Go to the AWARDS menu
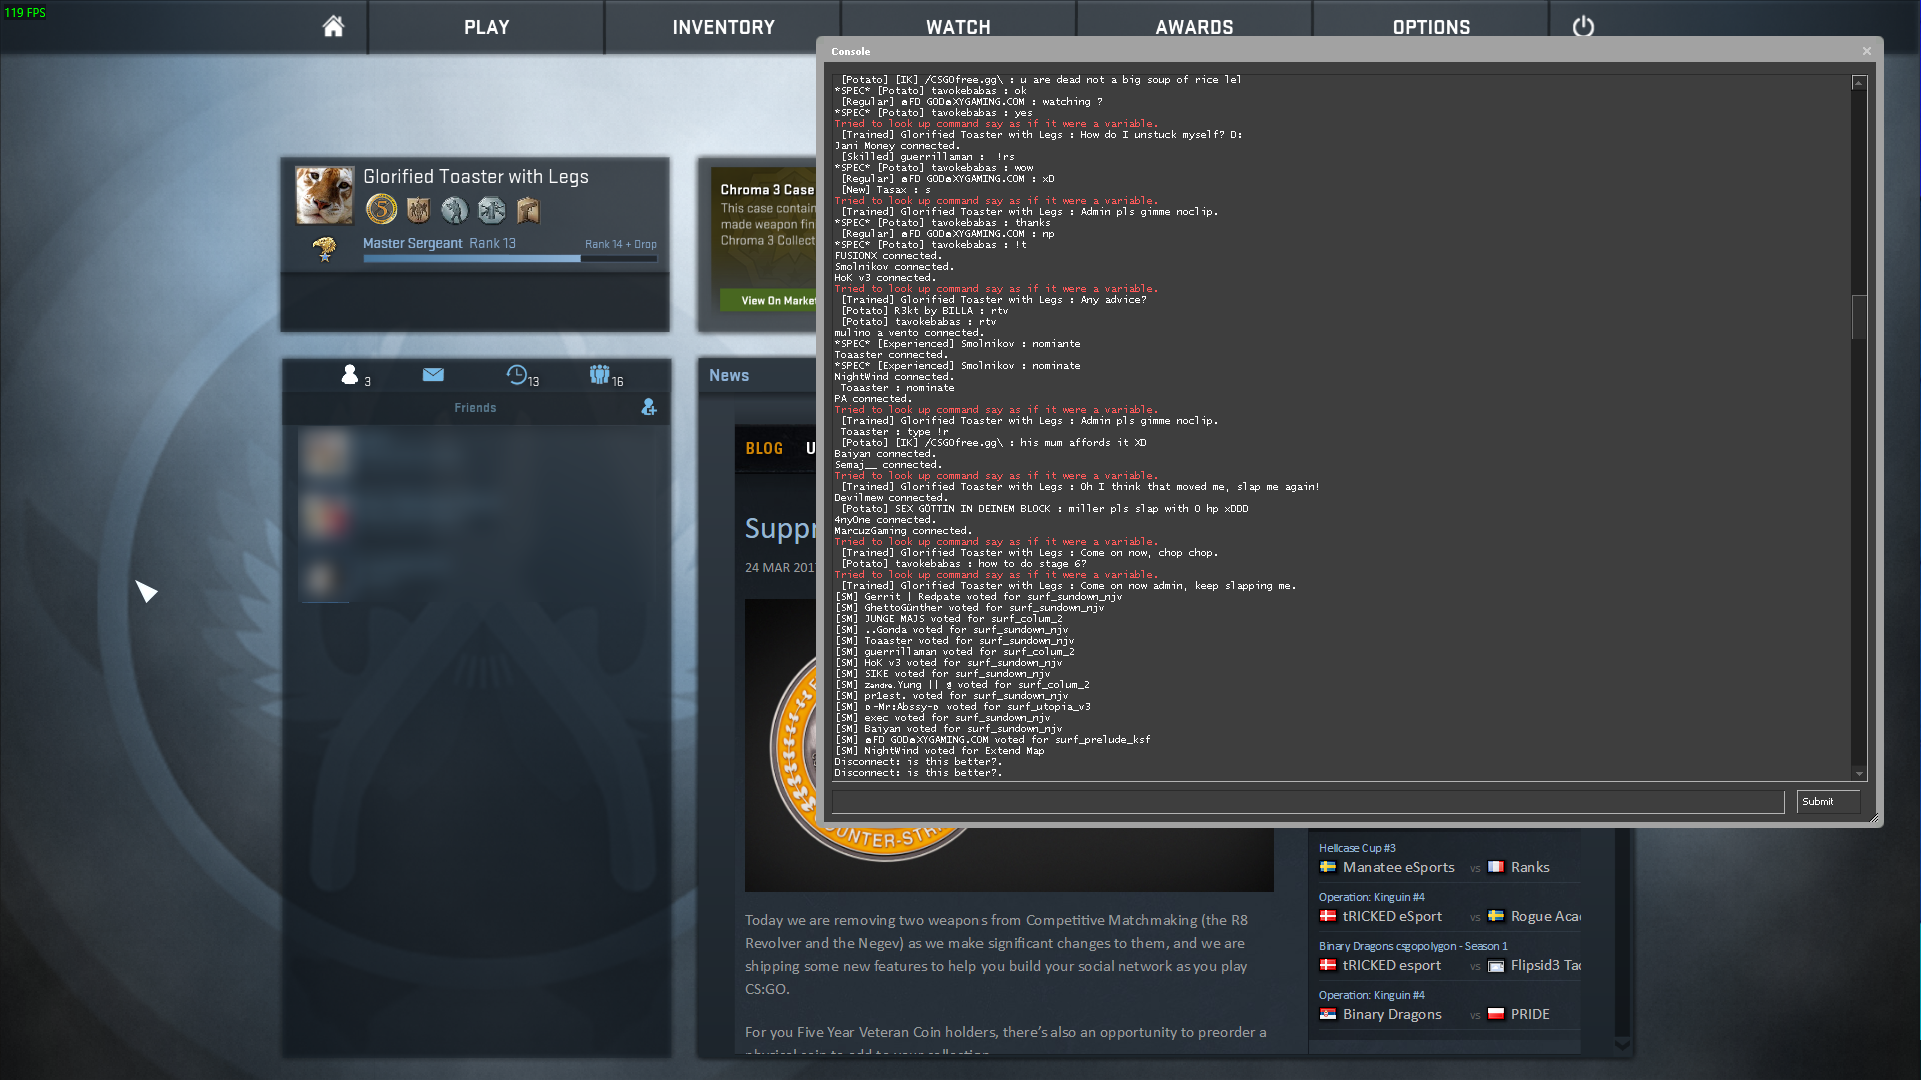The height and width of the screenshot is (1080, 1921). click(1194, 27)
